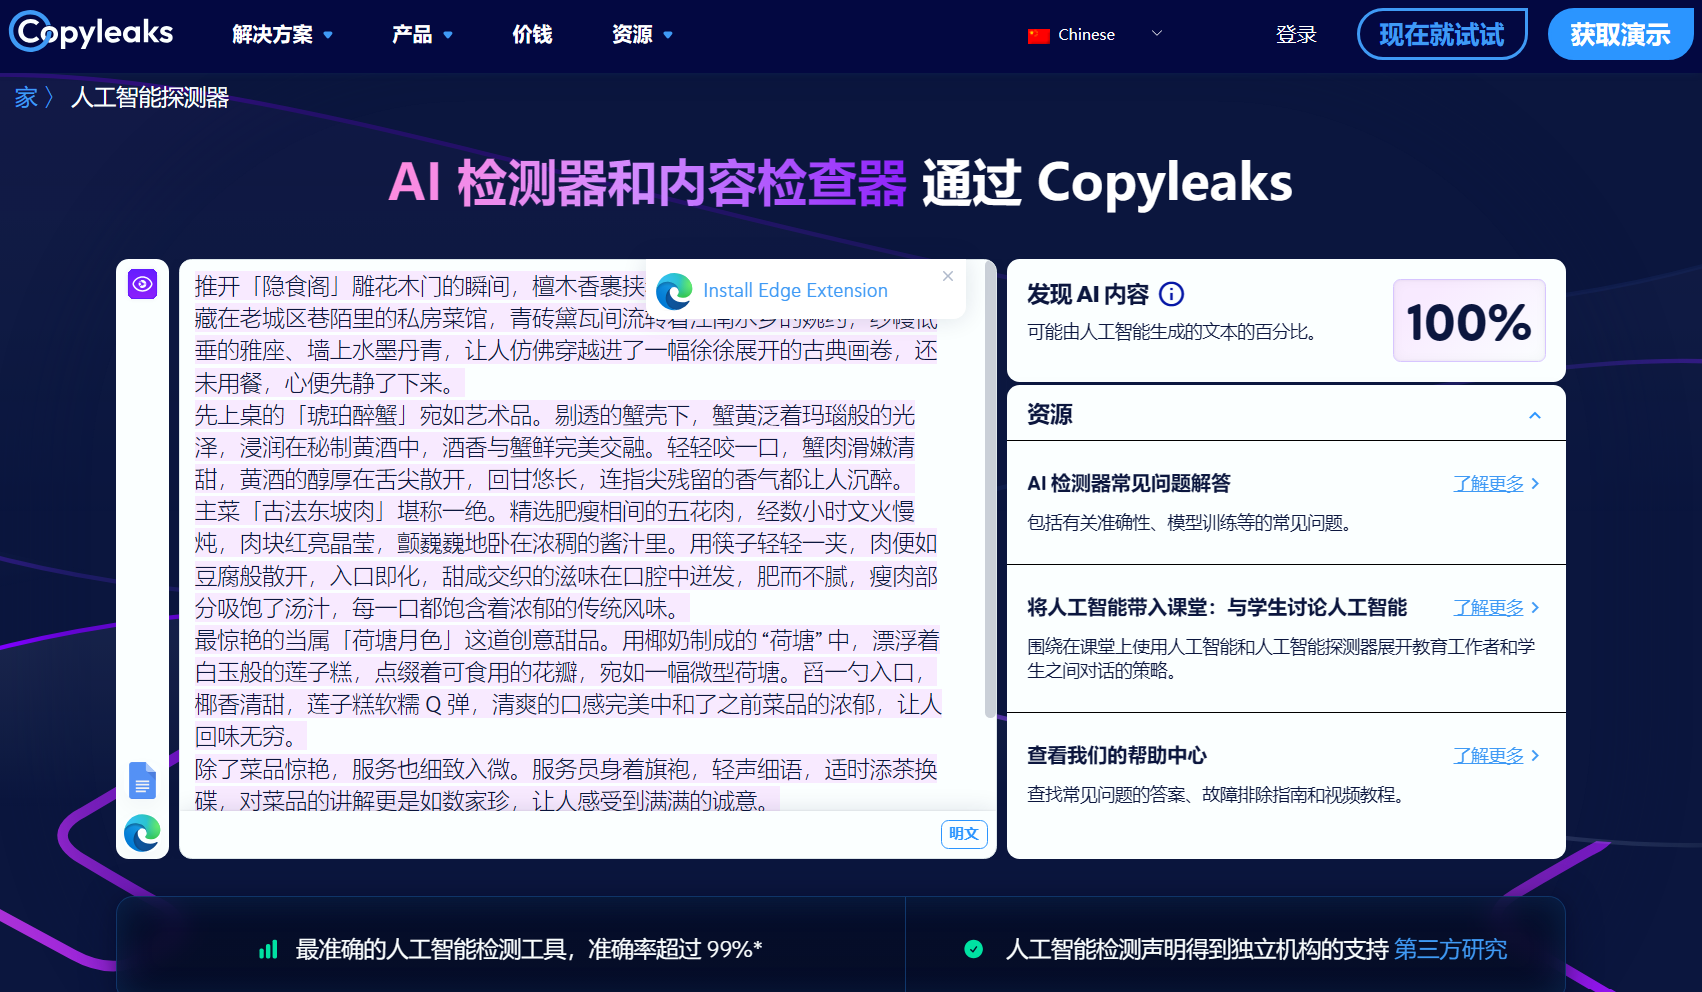The width and height of the screenshot is (1702, 992).
Task: Click the green checkmark icon
Action: [973, 949]
